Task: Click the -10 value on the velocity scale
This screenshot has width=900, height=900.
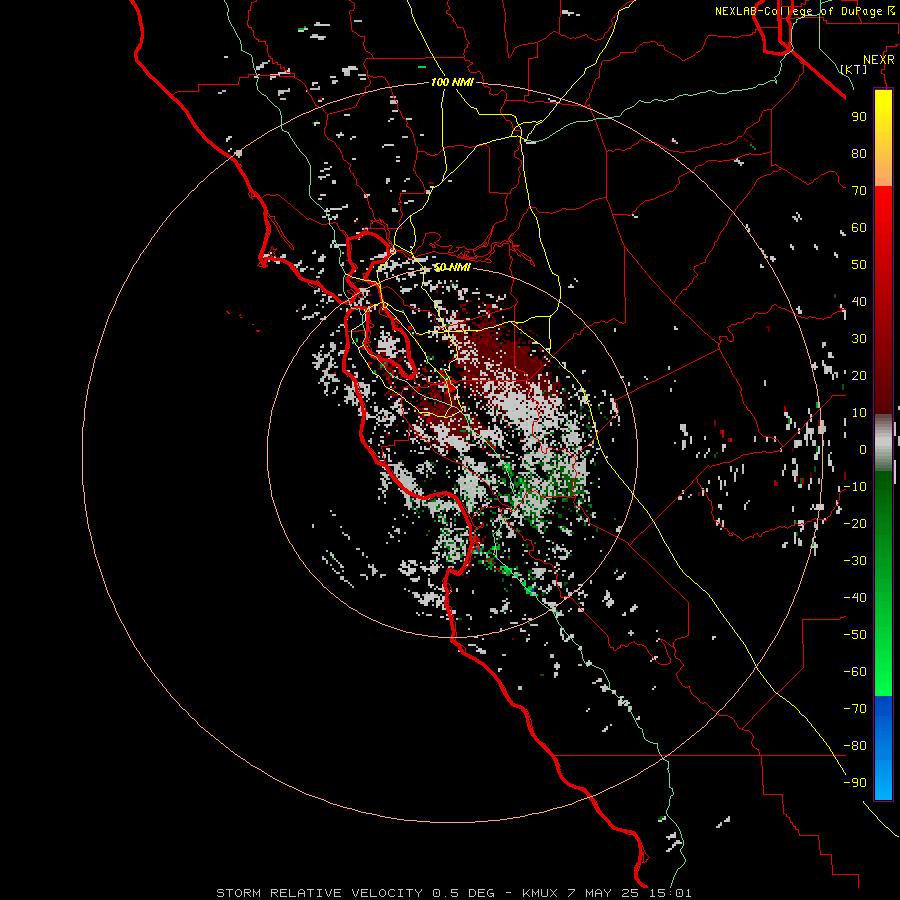Action: click(855, 487)
